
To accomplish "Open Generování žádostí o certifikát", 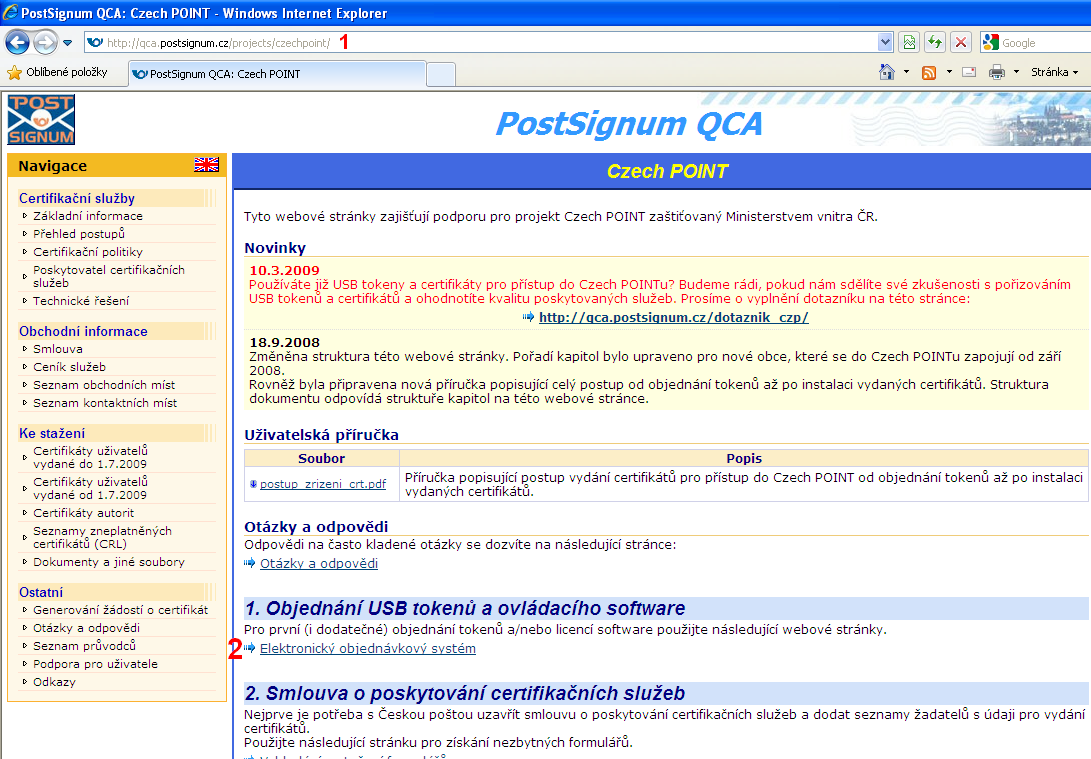I will tap(120, 609).
